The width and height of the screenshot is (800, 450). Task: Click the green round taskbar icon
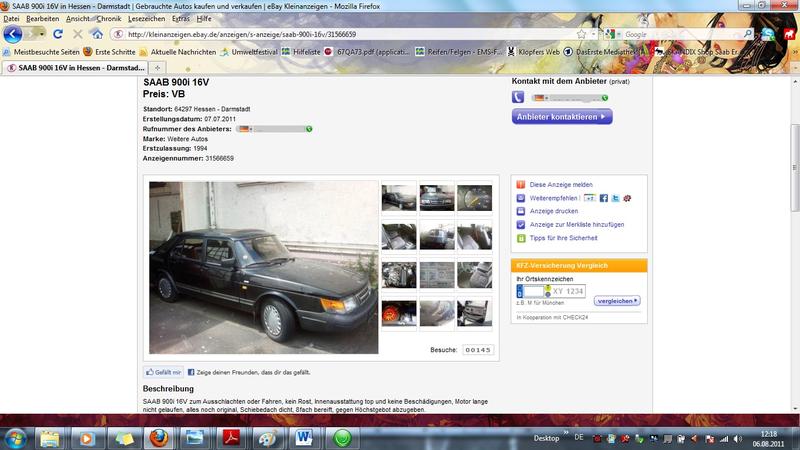point(342,438)
